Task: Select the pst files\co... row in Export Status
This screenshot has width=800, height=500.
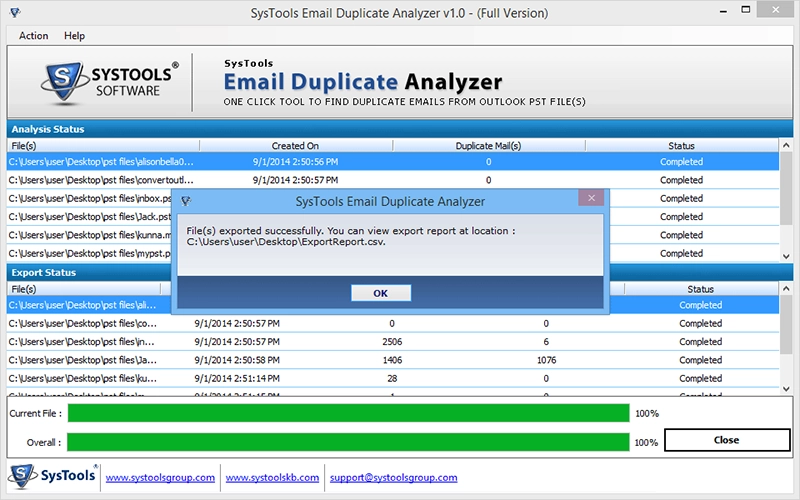Action: click(393, 323)
